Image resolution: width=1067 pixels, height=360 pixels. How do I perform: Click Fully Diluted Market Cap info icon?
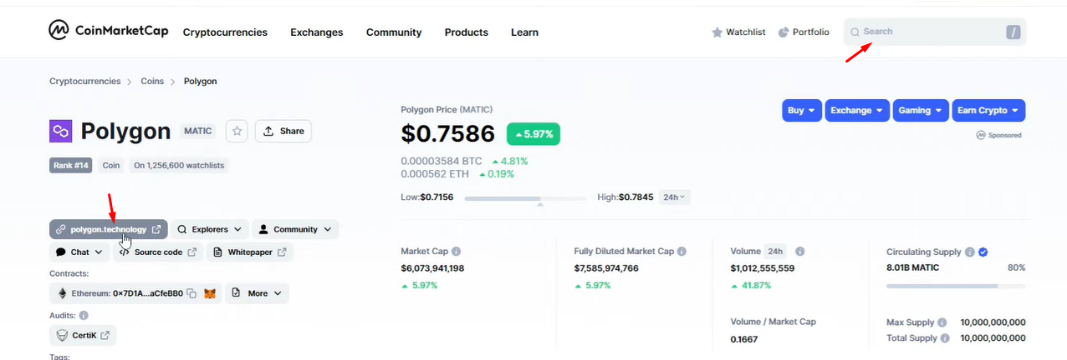[681, 251]
